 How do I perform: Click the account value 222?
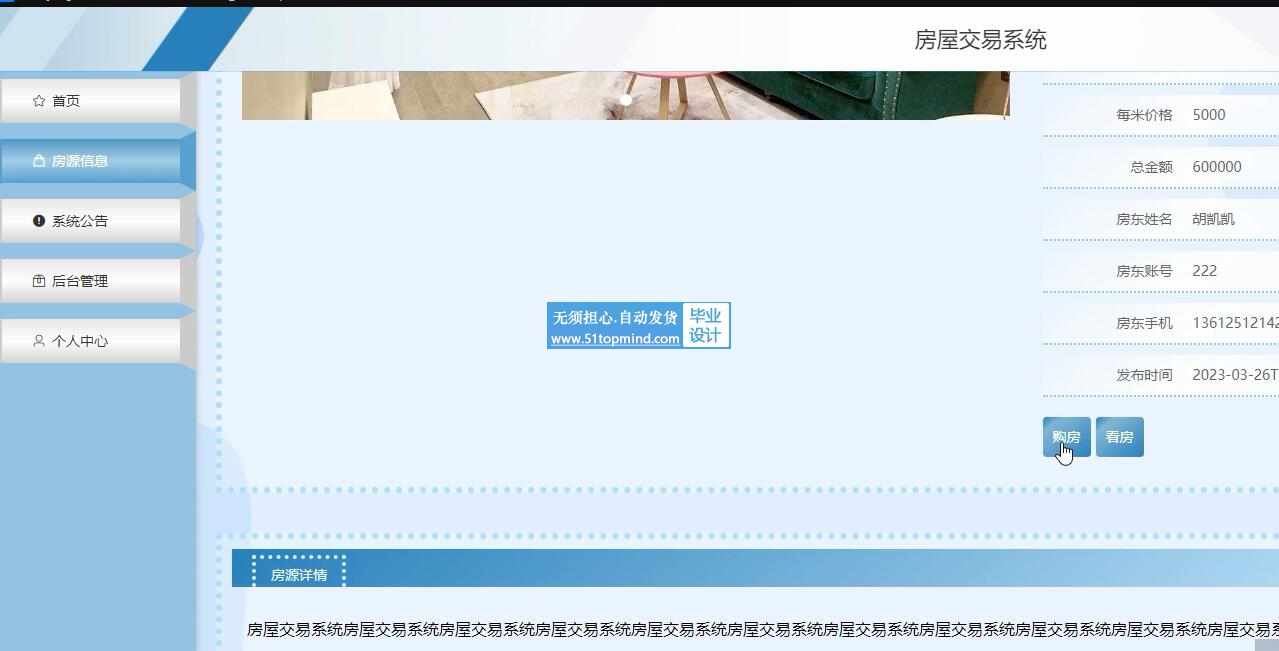click(1205, 271)
